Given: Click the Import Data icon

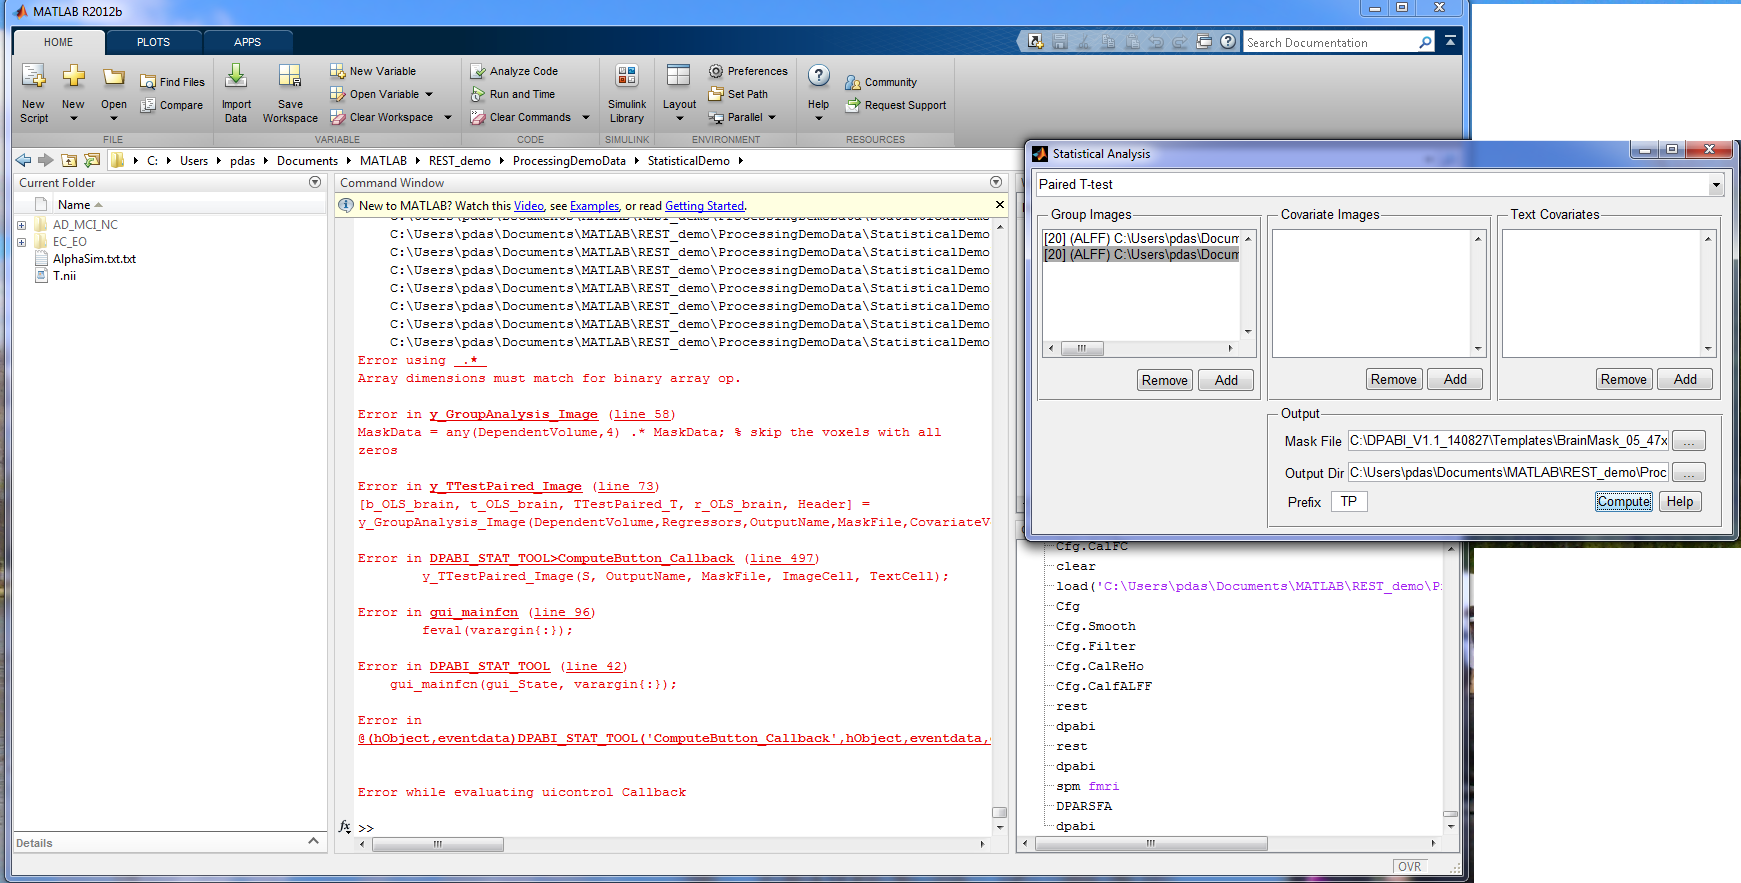Looking at the screenshot, I should point(236,76).
